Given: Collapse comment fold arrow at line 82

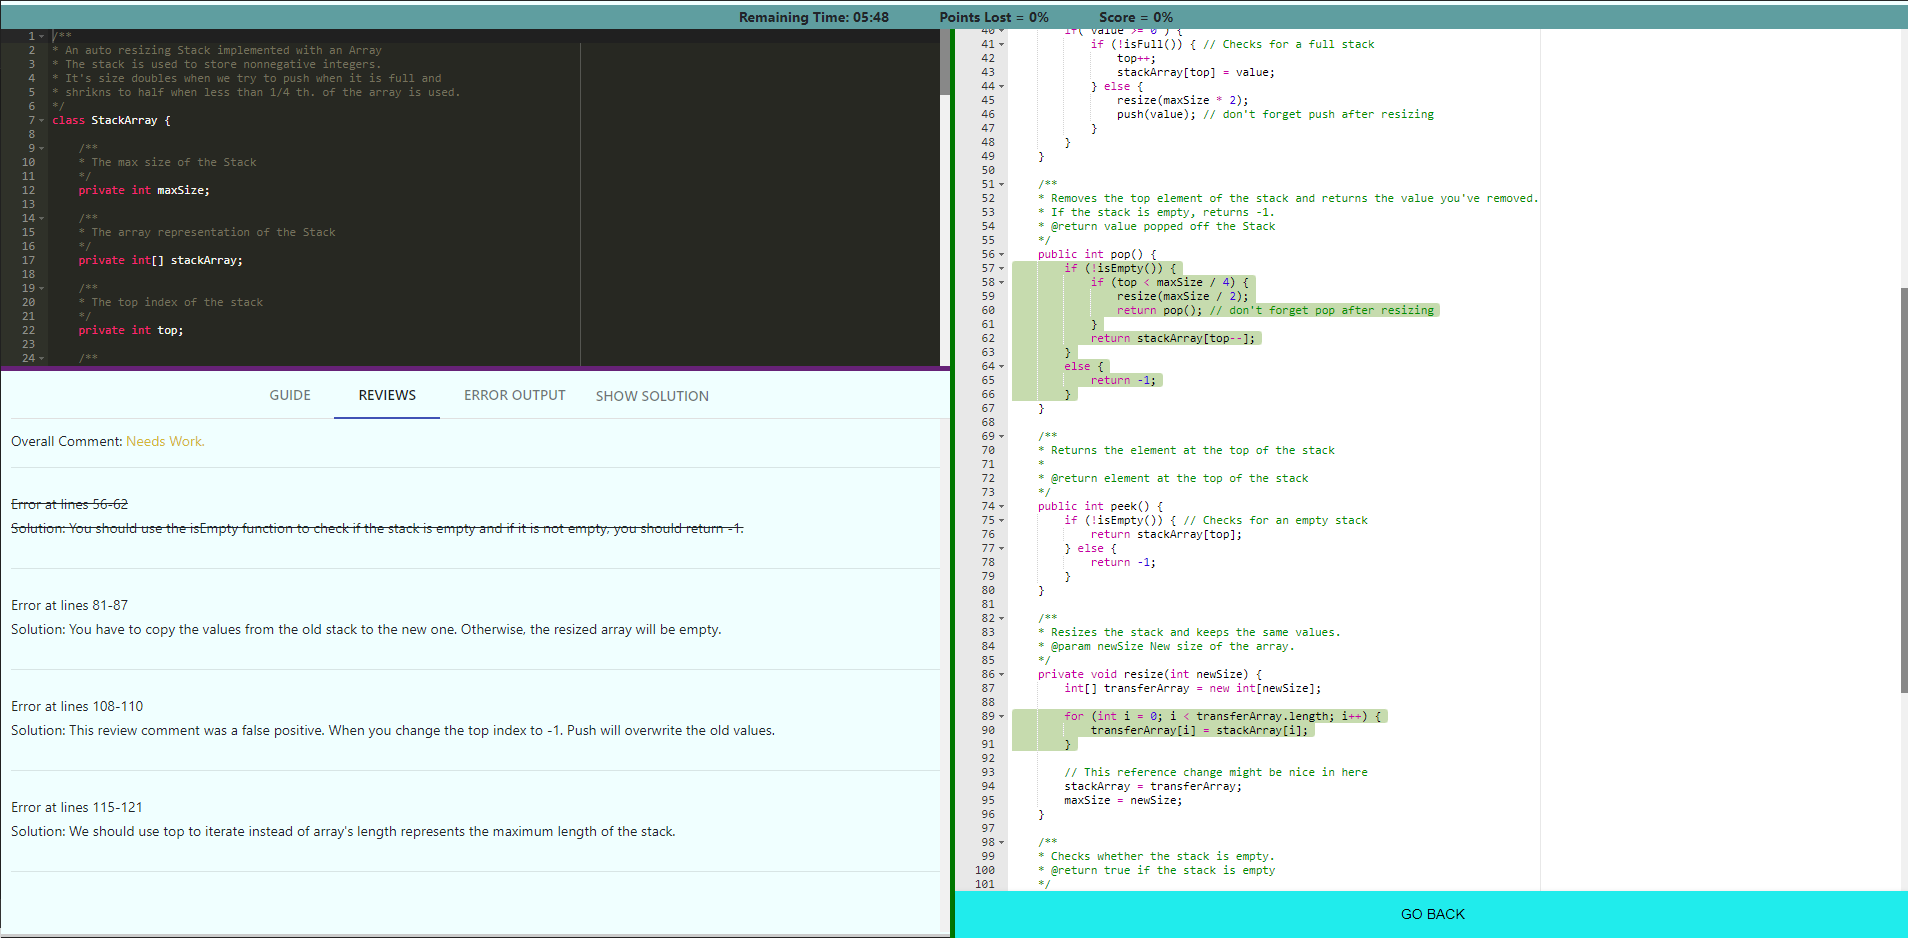Looking at the screenshot, I should [x=1001, y=618].
